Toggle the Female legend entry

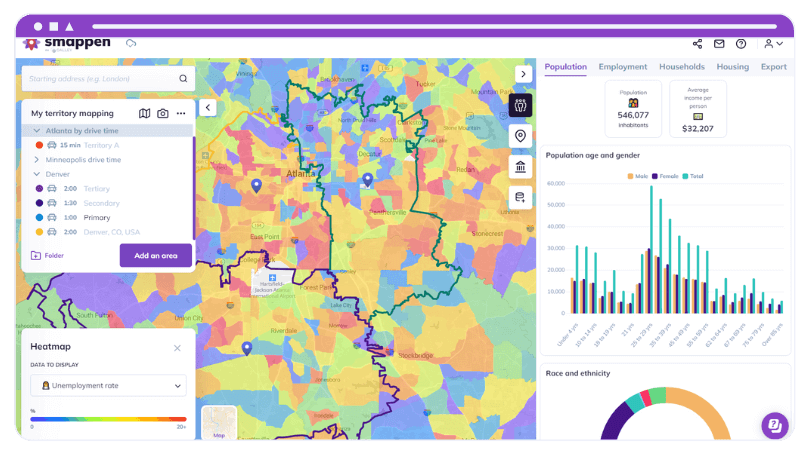click(x=665, y=176)
